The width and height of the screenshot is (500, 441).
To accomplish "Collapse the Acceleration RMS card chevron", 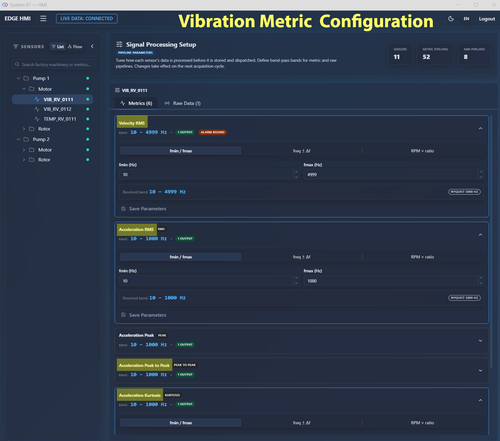I will 480,235.
